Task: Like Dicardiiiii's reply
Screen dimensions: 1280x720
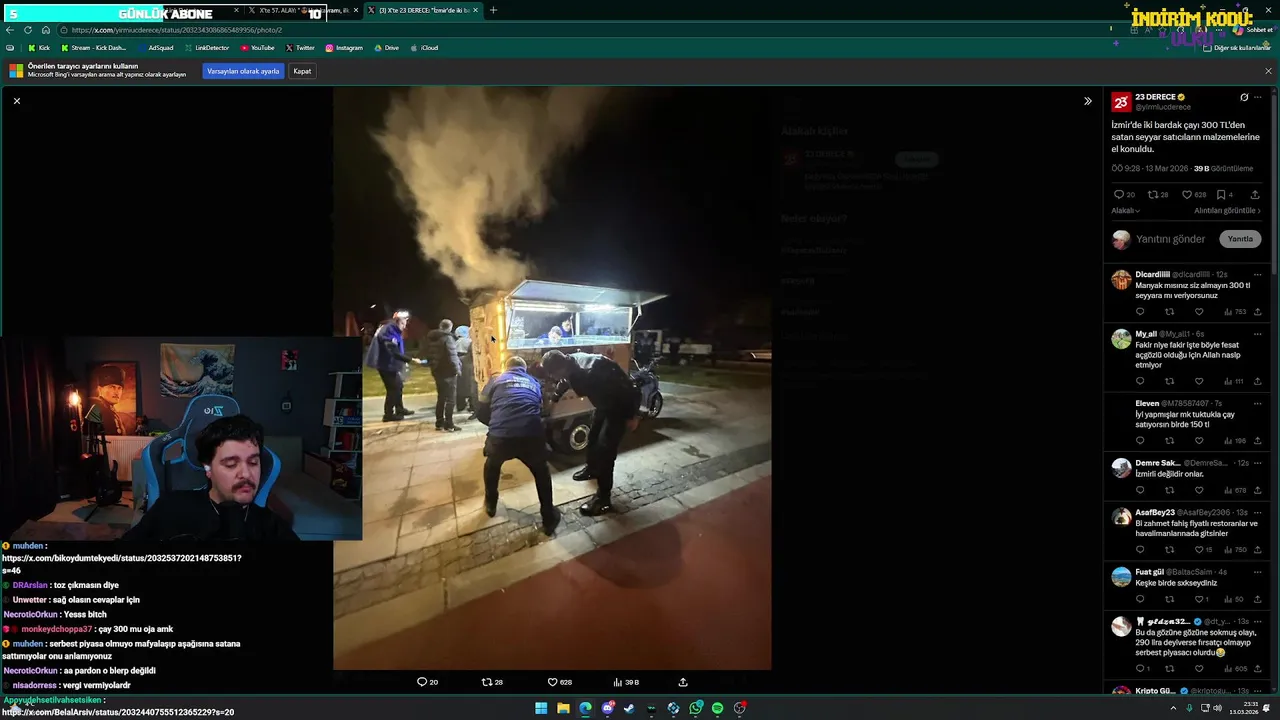Action: pos(1199,312)
